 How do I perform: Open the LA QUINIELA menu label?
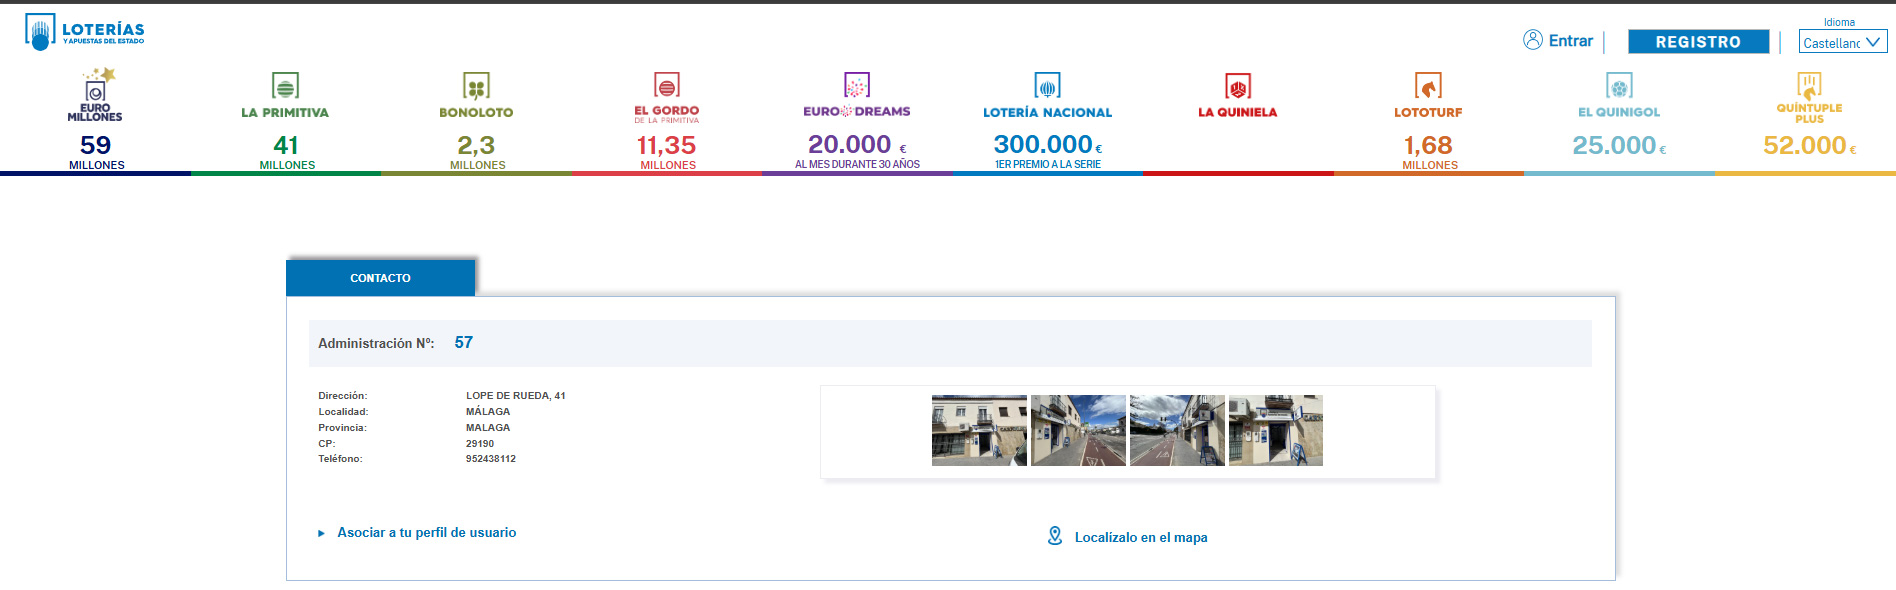click(x=1238, y=112)
